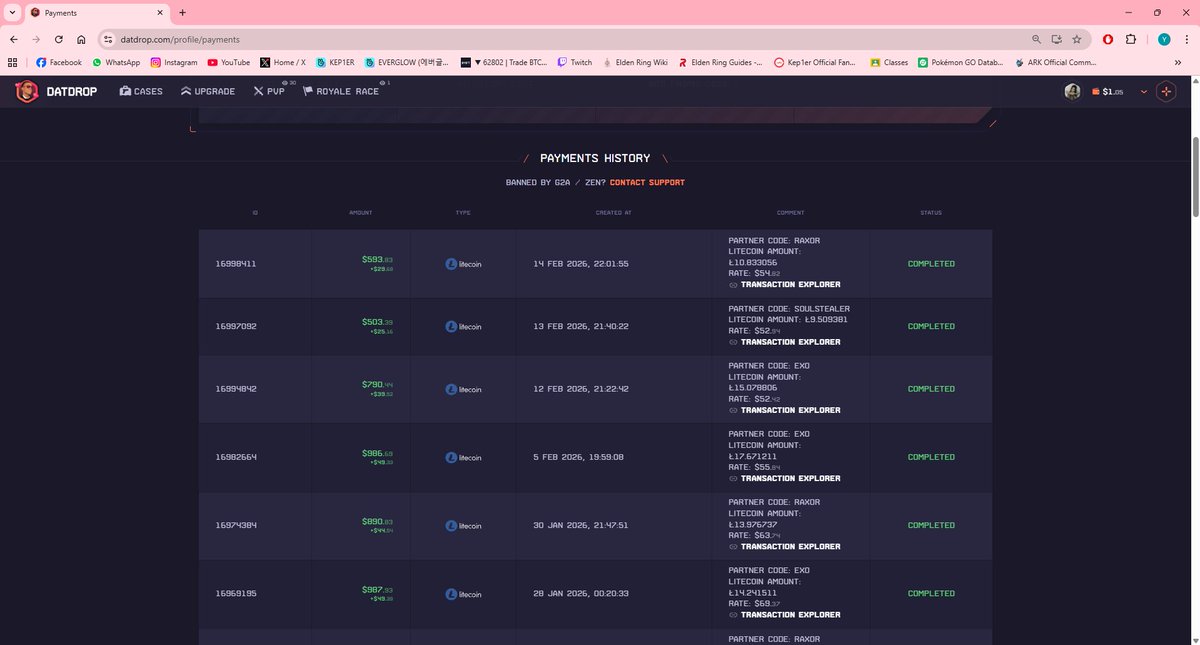Image resolution: width=1200 pixels, height=645 pixels.
Task: Open the apps grid icon in bookmarks bar
Action: [13, 62]
